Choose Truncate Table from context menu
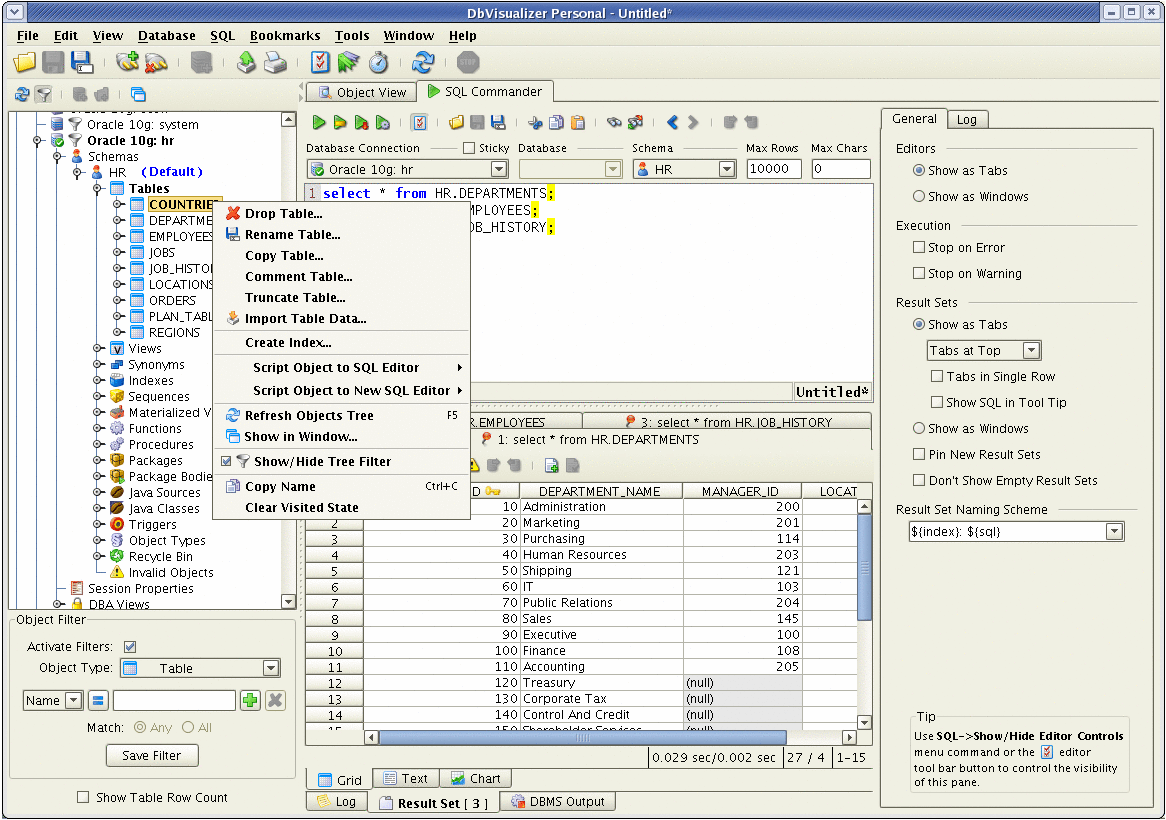 click(295, 297)
